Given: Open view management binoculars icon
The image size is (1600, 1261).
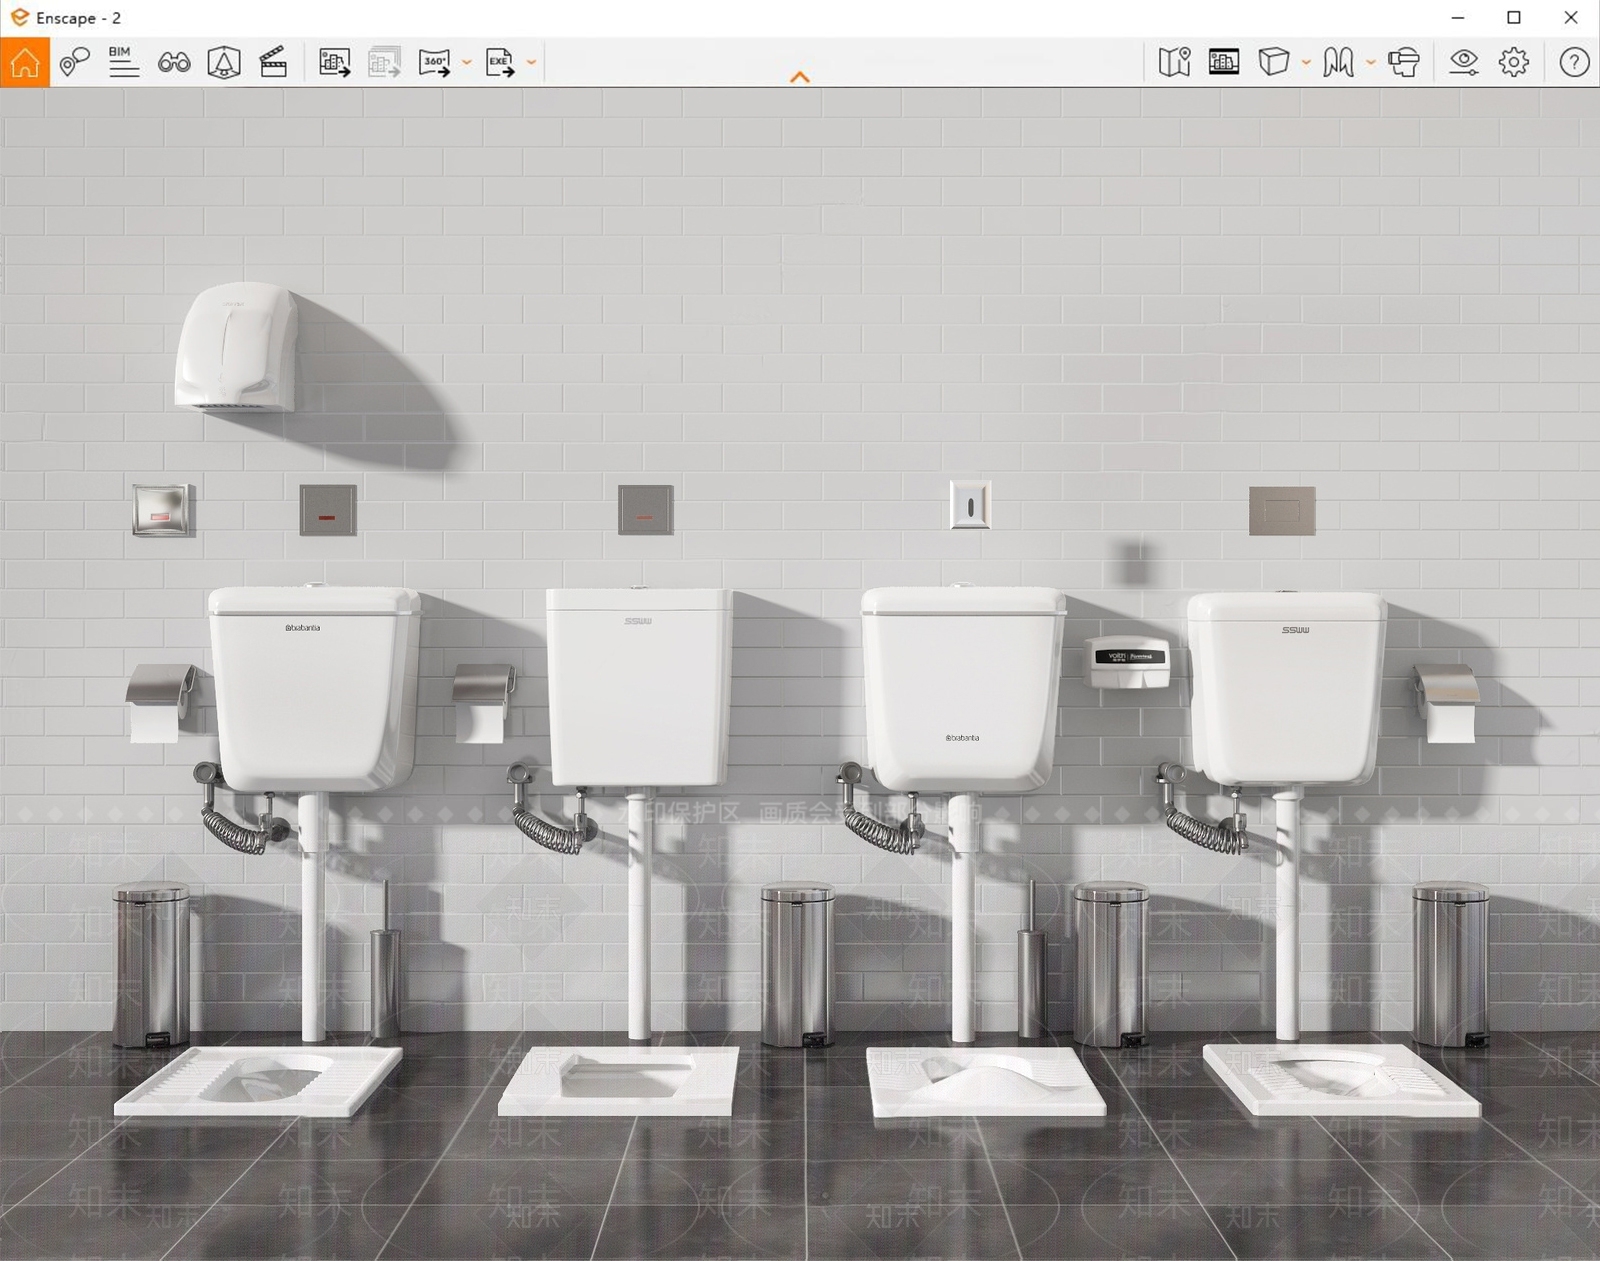Looking at the screenshot, I should coord(174,63).
